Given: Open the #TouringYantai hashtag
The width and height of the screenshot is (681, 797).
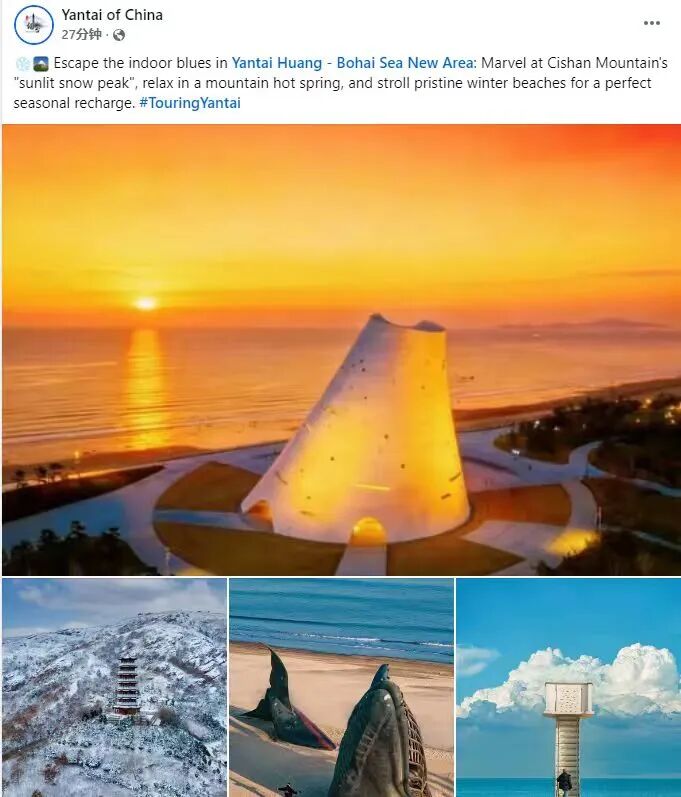Looking at the screenshot, I should click(190, 103).
